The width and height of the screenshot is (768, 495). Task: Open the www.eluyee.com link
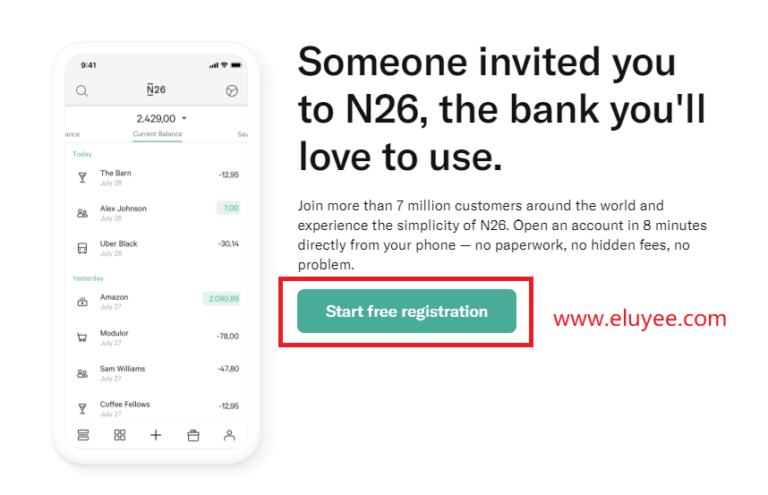pos(639,320)
